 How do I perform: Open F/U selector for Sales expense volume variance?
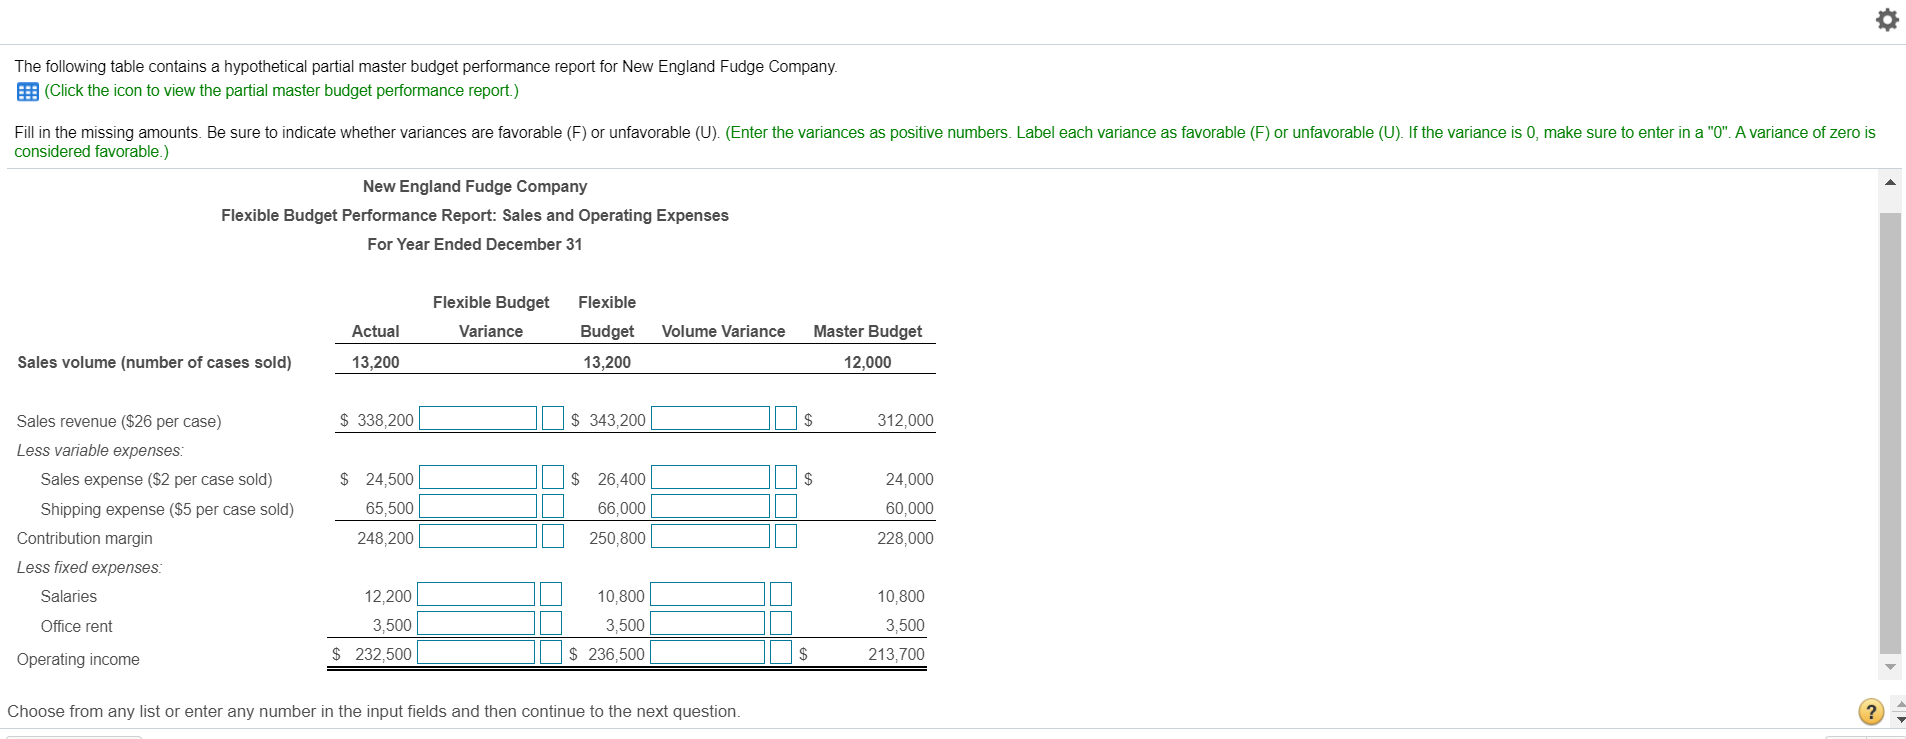coord(786,477)
